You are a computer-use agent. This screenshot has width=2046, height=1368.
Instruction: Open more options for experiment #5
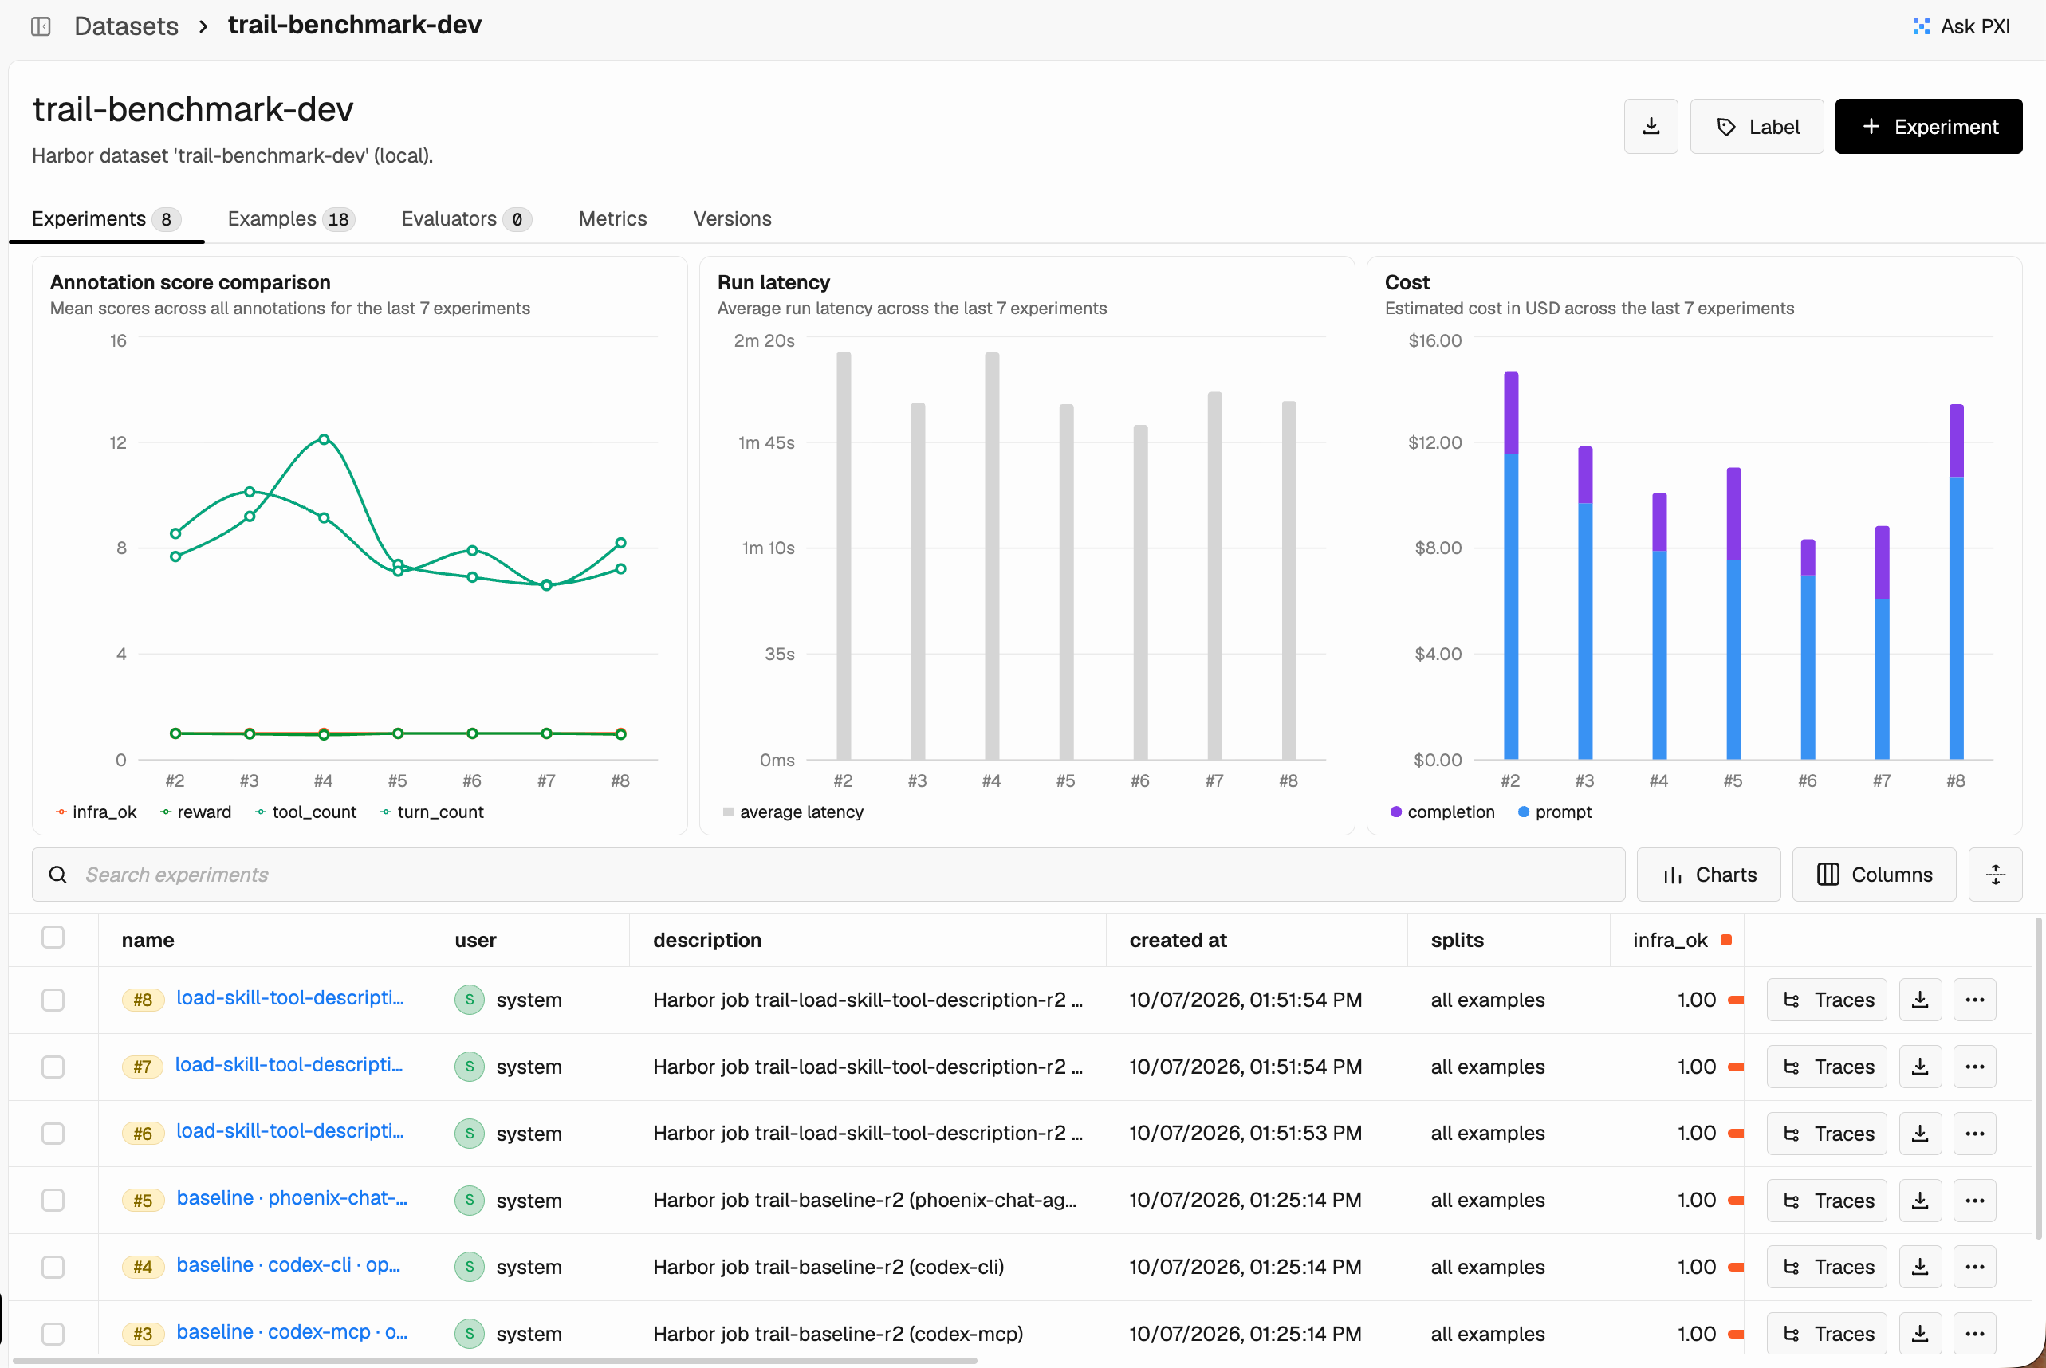[x=1975, y=1200]
